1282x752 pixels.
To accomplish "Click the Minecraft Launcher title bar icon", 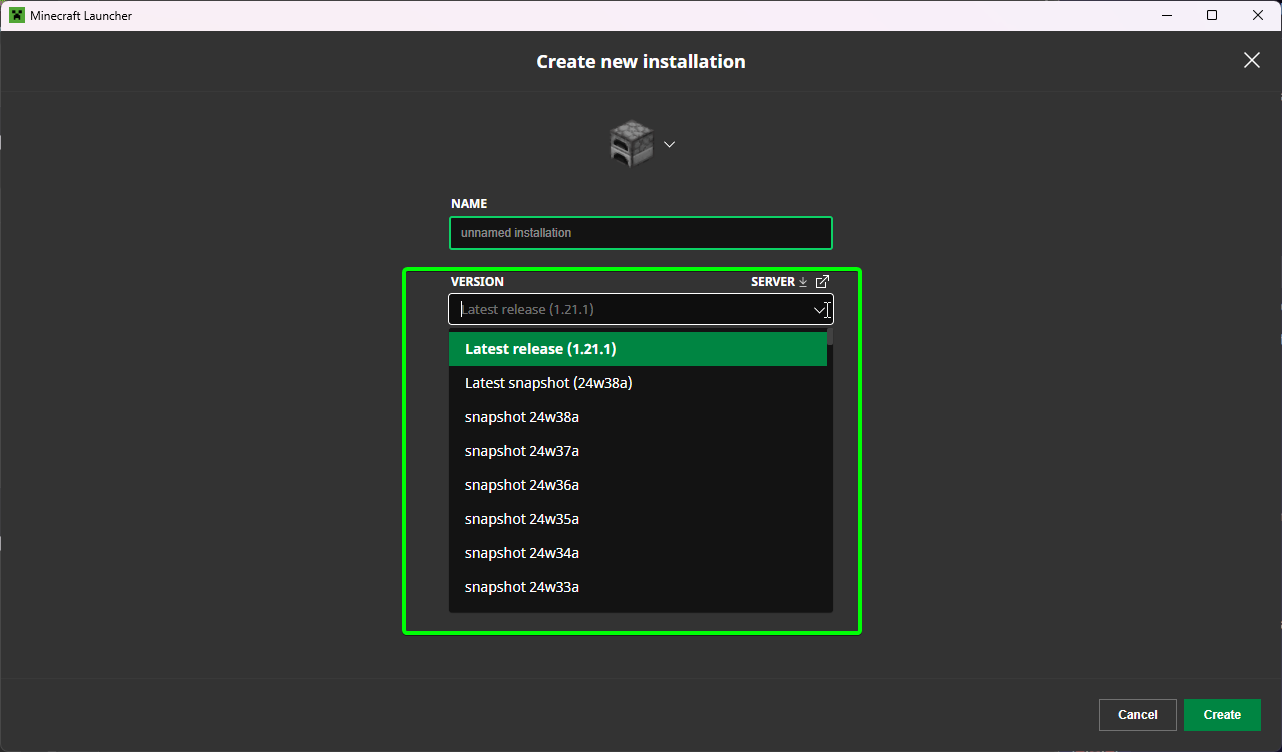I will coord(17,15).
